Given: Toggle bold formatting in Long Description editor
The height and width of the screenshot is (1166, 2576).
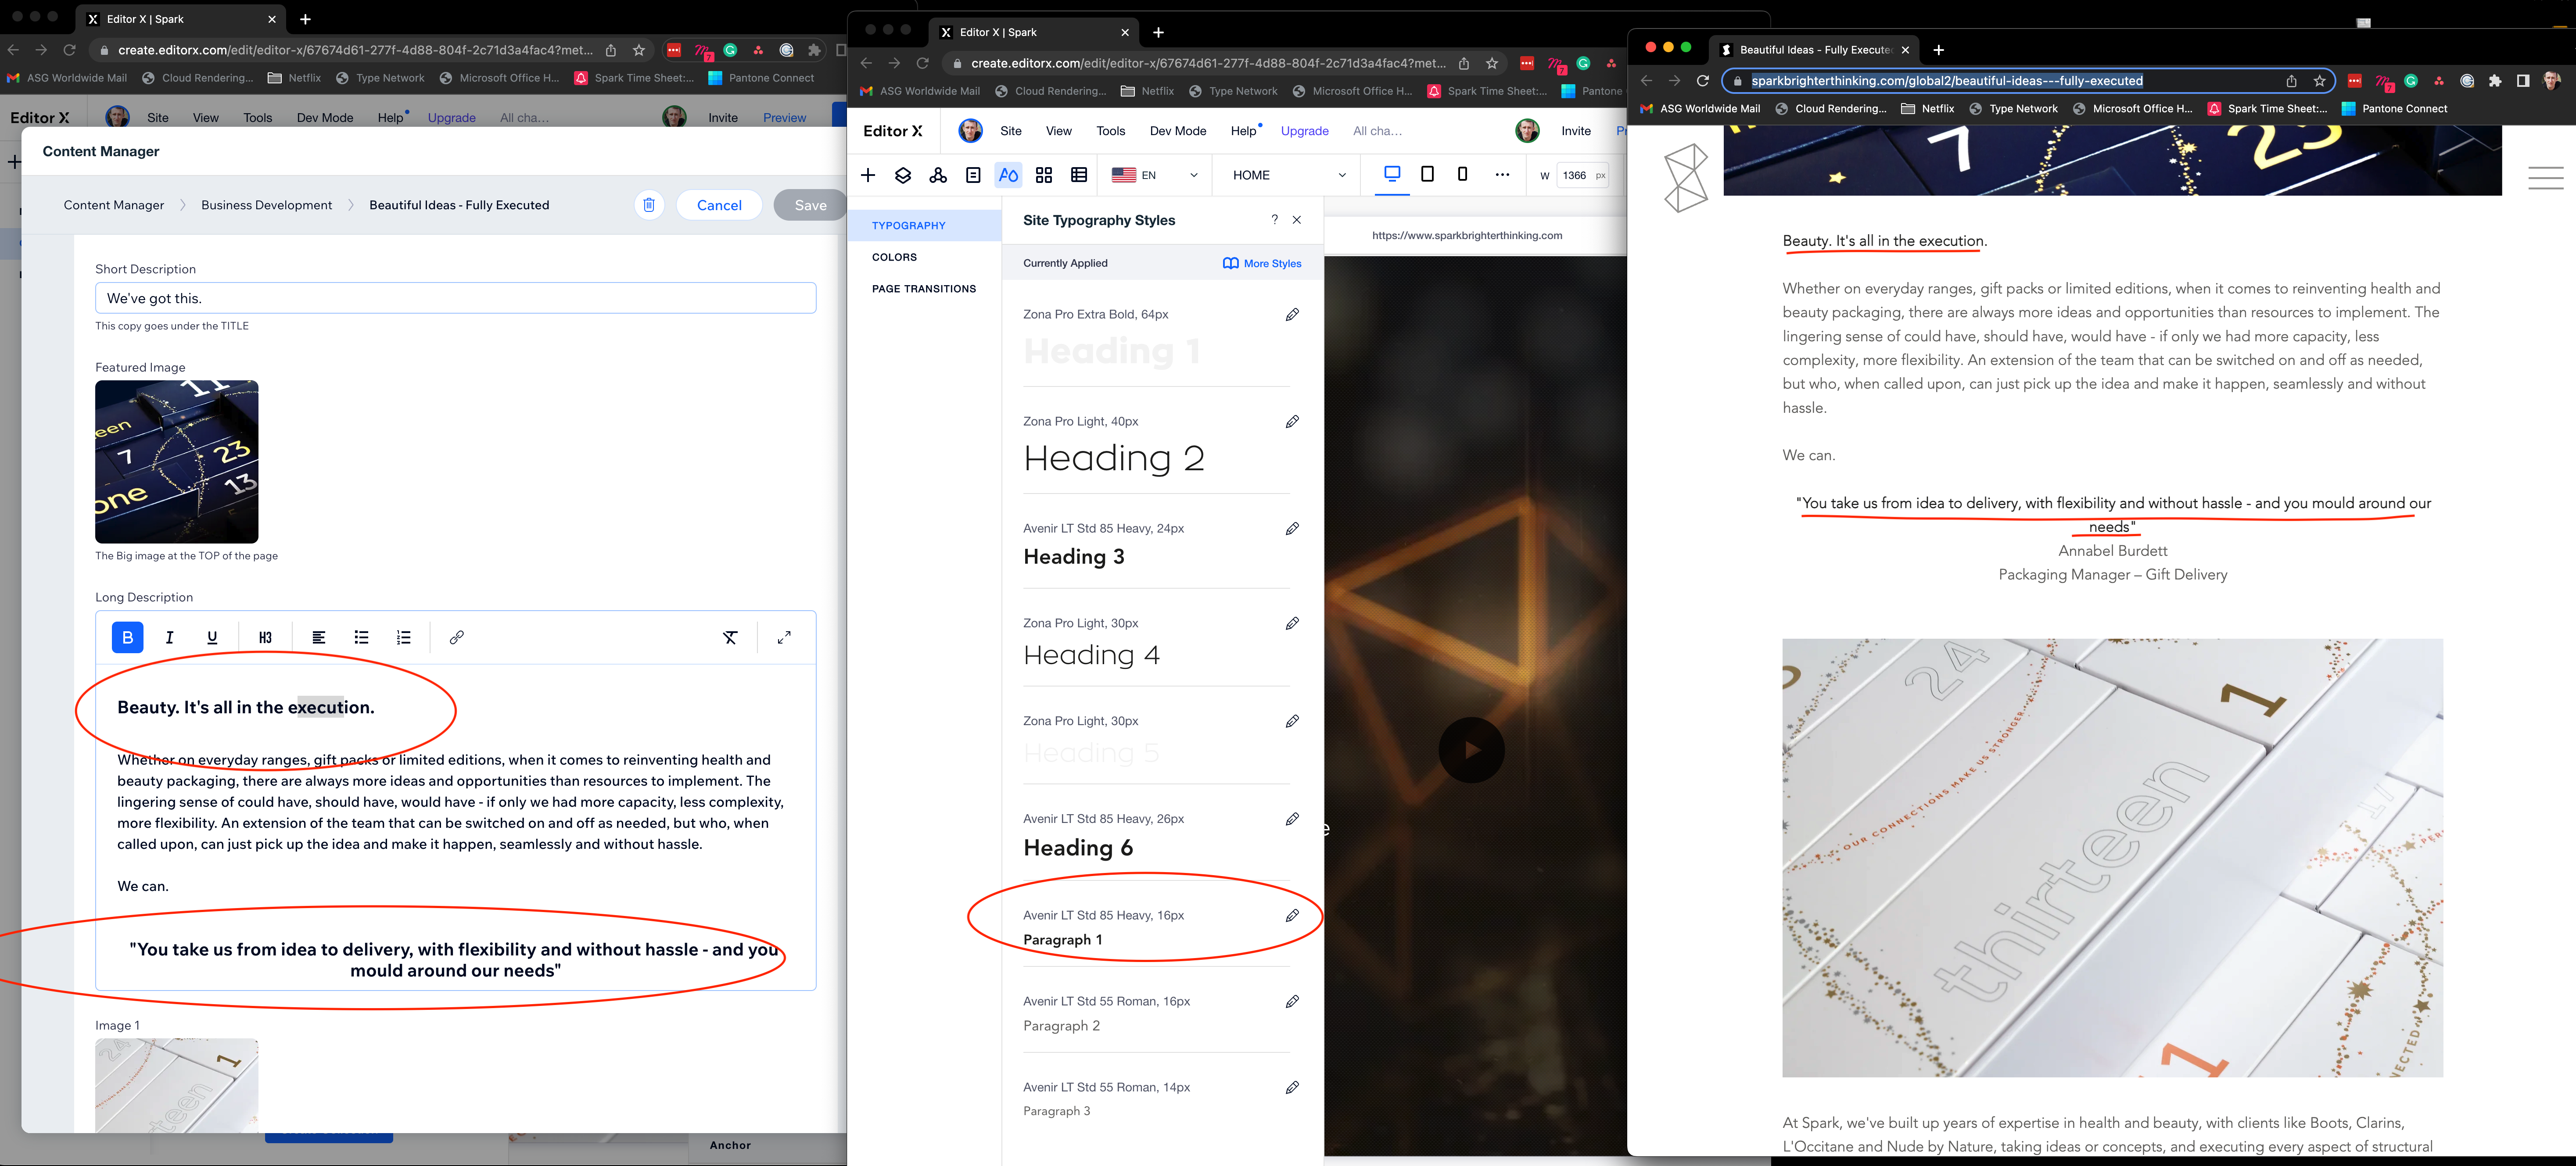Looking at the screenshot, I should tap(127, 637).
